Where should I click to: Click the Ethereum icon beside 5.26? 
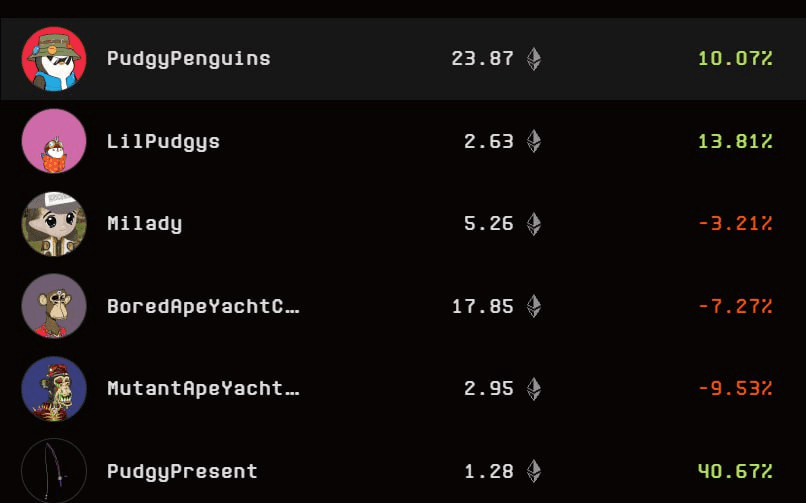[x=534, y=223]
